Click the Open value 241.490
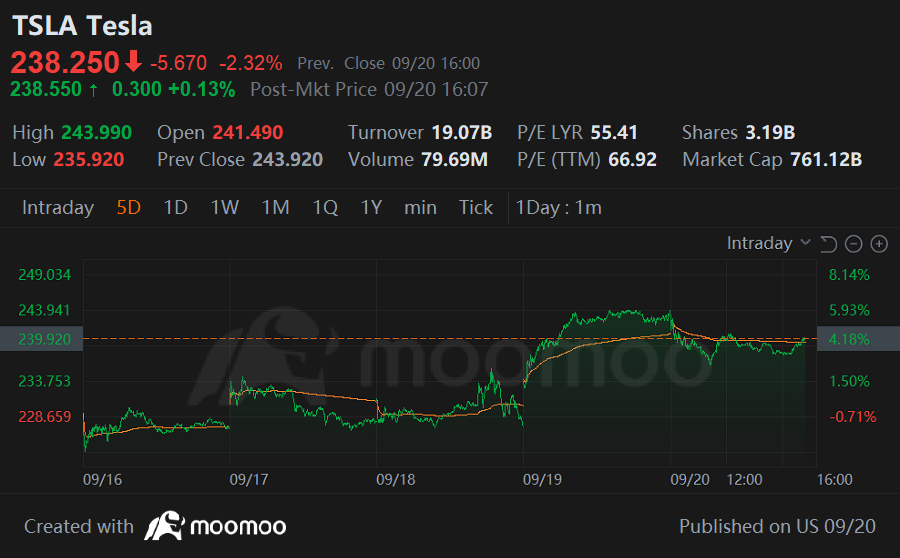Screen dimensions: 900x558 pos(248,133)
